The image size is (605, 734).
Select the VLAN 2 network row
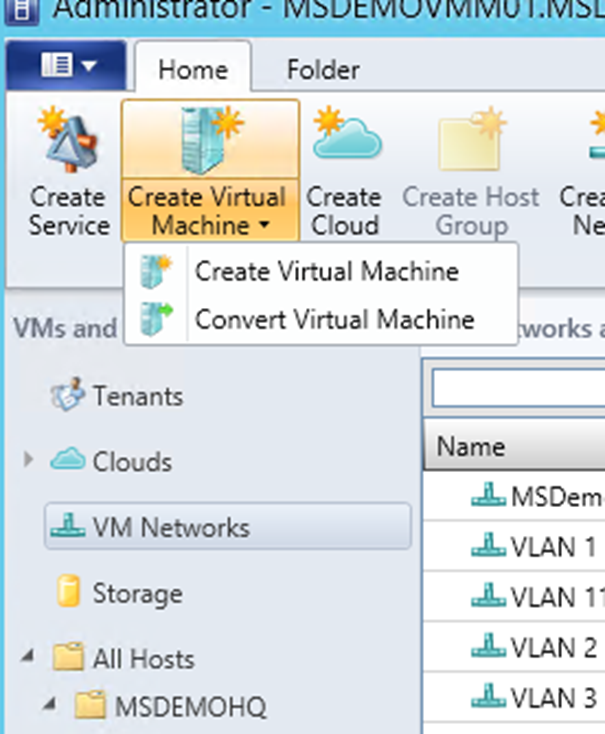(x=514, y=647)
